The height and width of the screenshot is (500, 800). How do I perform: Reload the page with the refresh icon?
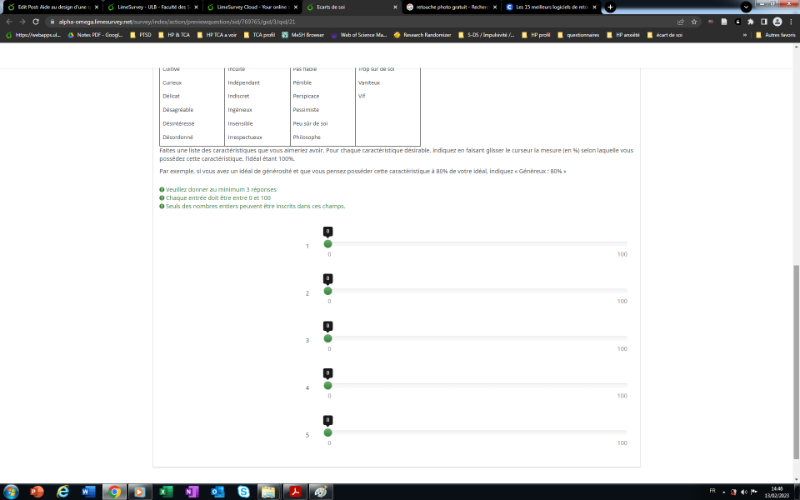tap(35, 21)
